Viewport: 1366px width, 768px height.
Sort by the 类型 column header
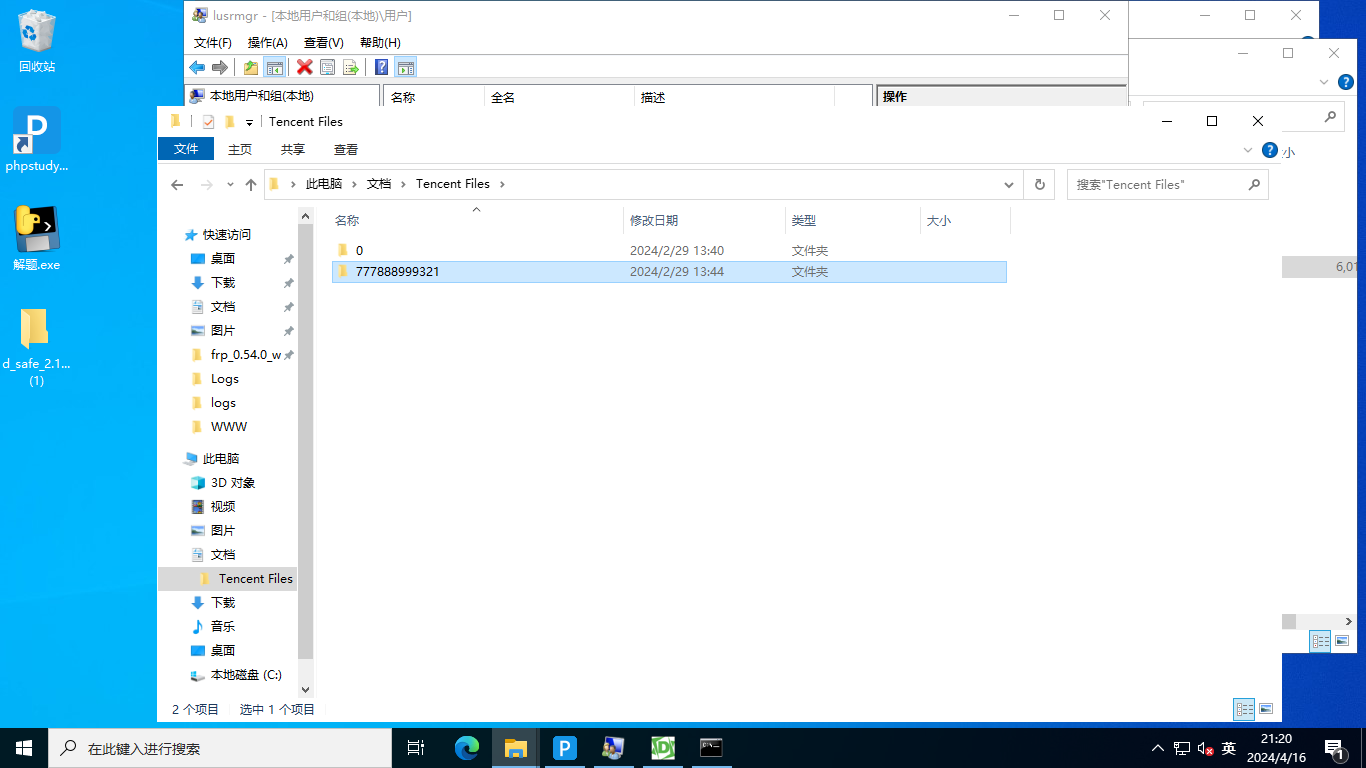coord(852,220)
